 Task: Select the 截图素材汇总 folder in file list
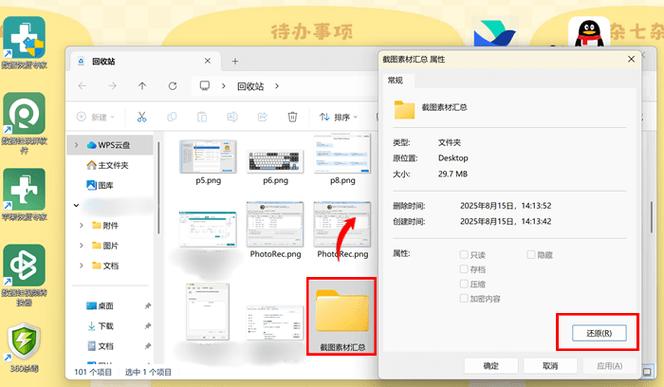tap(341, 317)
